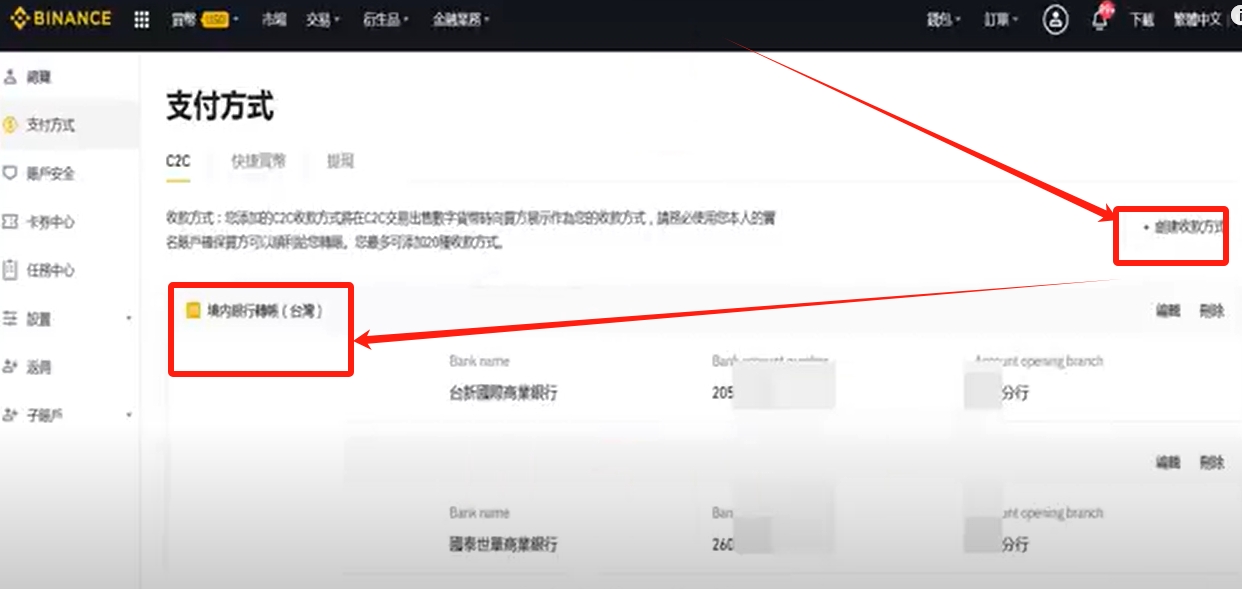Open the 市場 menu item
Viewport: 1242px width, 589px height.
point(273,20)
